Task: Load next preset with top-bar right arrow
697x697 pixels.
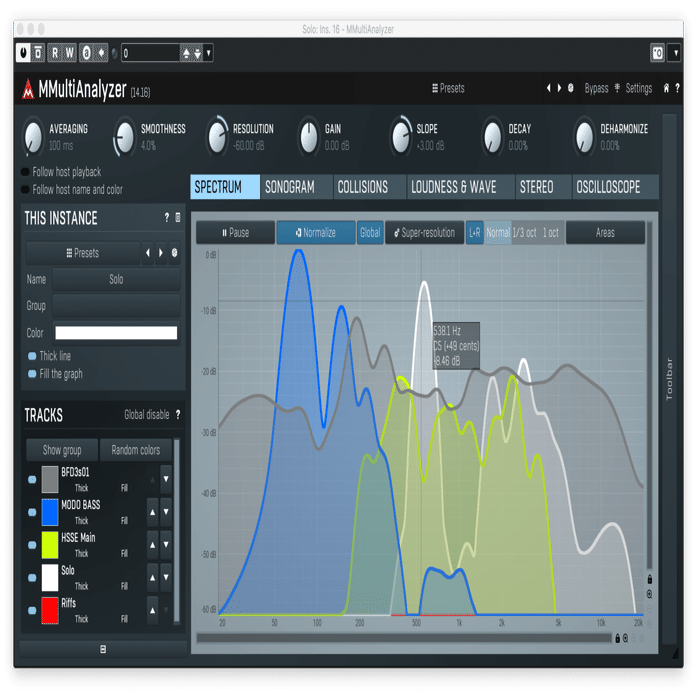Action: [559, 88]
